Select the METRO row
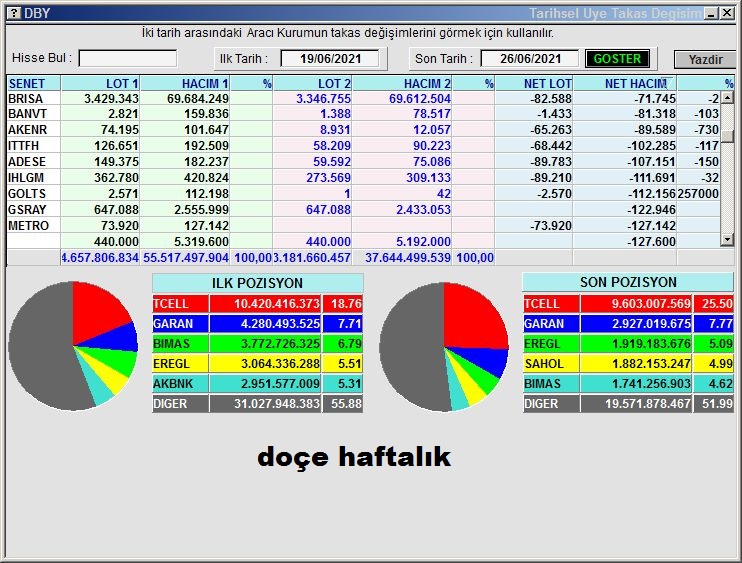 coord(363,226)
